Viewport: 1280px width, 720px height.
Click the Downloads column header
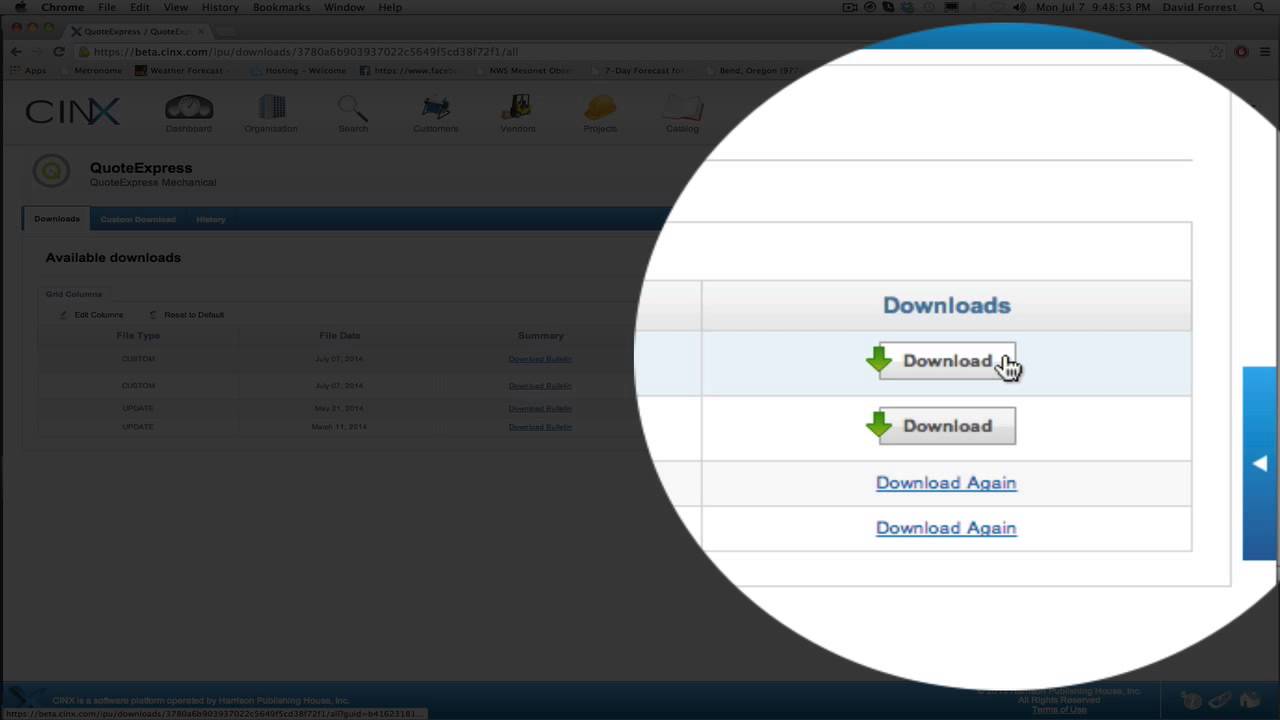pos(946,306)
